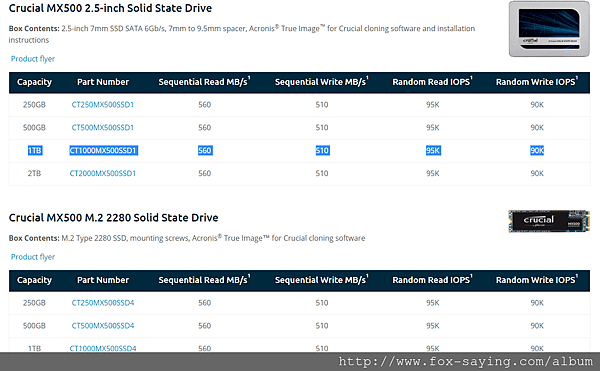Click the highlighted 90K random write value

[x=537, y=150]
